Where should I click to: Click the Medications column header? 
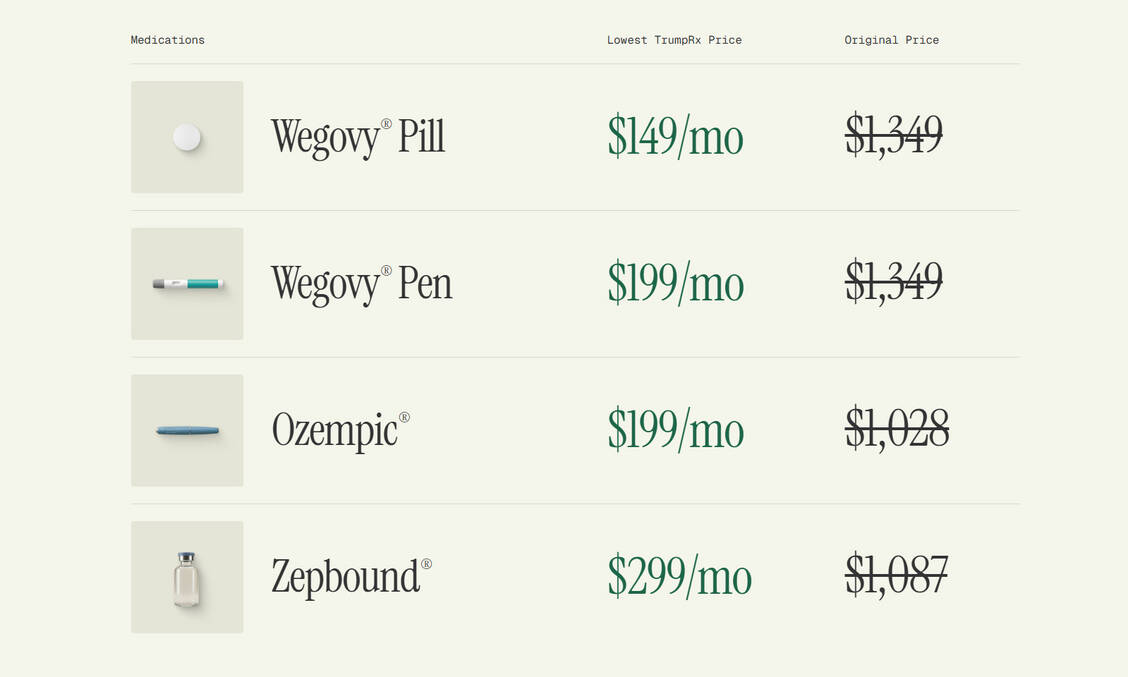tap(167, 40)
